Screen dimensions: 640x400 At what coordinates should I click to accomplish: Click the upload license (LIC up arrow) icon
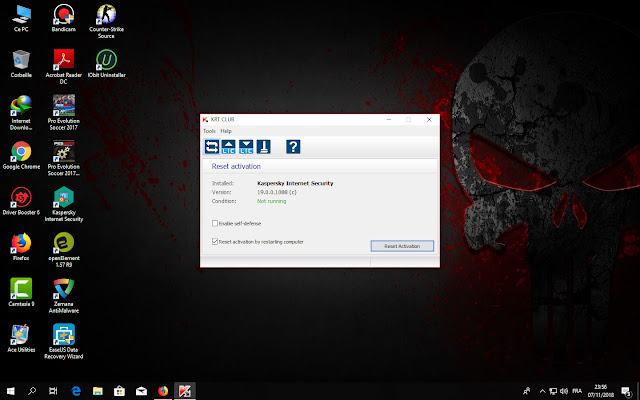[229, 147]
